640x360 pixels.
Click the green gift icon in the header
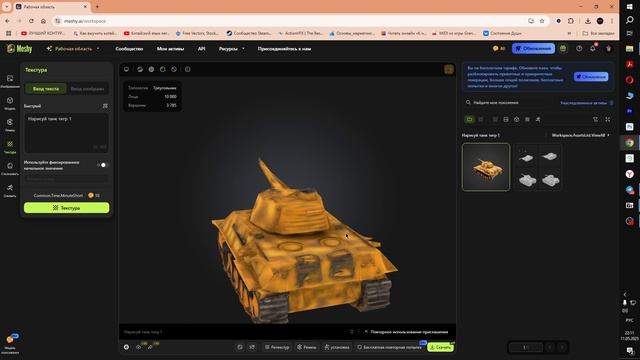pos(563,49)
